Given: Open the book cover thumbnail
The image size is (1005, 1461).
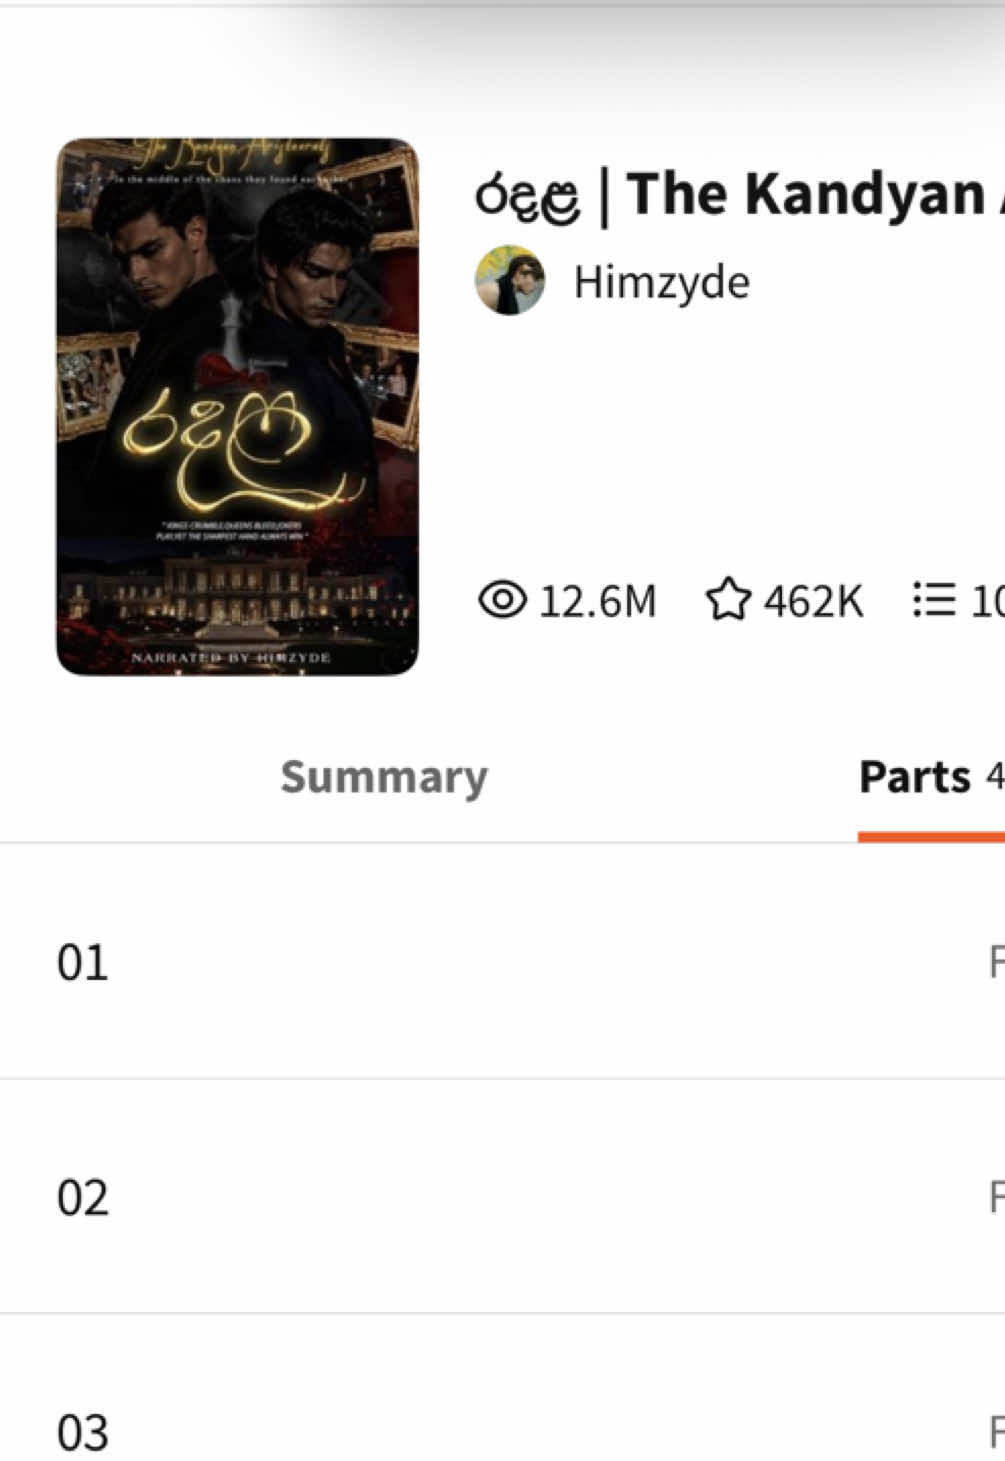Looking at the screenshot, I should coord(237,407).
